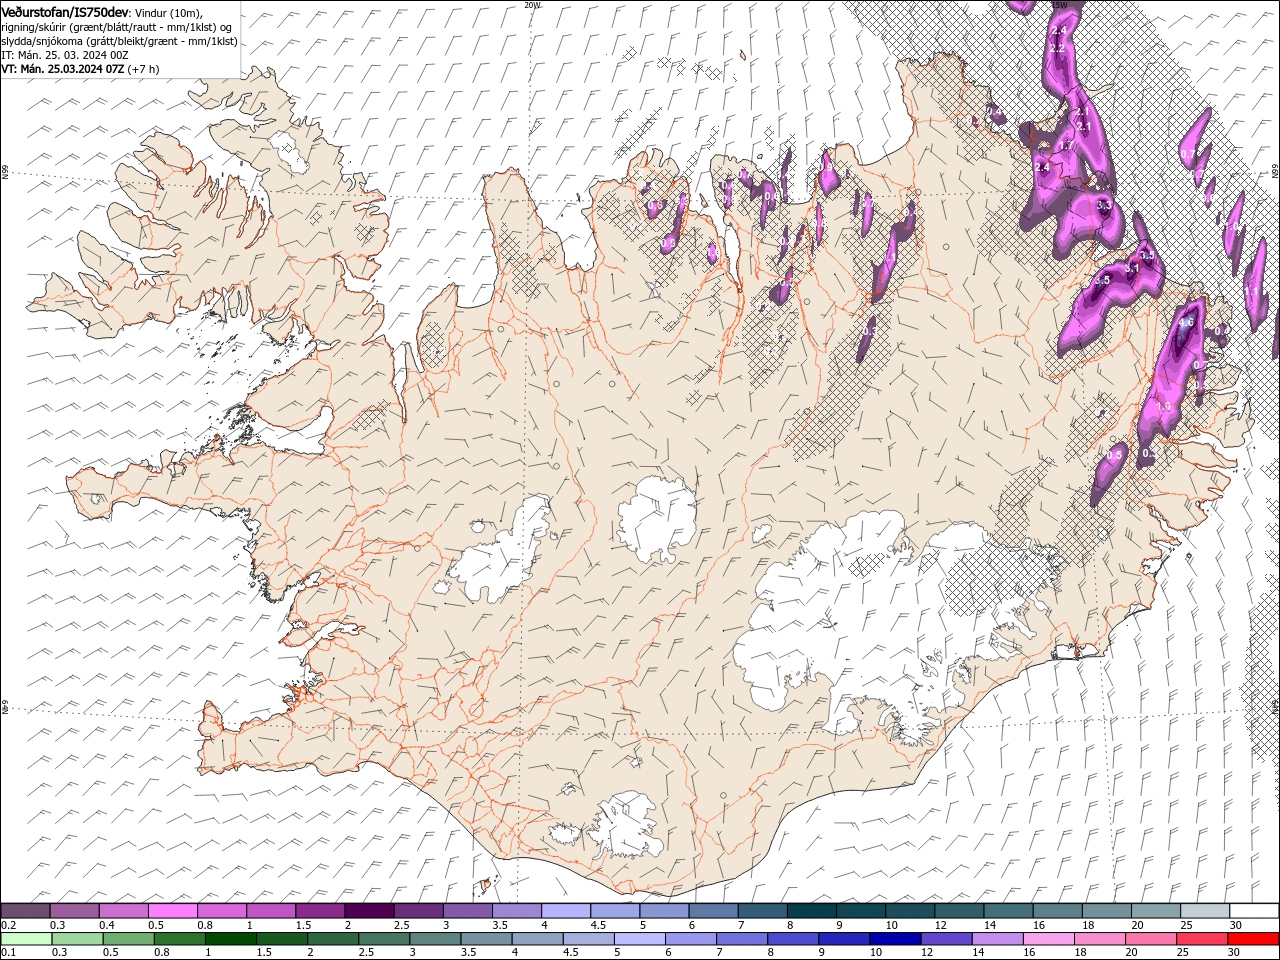
Task: Click the 2.2 snowfall value on the map
Action: tap(1058, 48)
